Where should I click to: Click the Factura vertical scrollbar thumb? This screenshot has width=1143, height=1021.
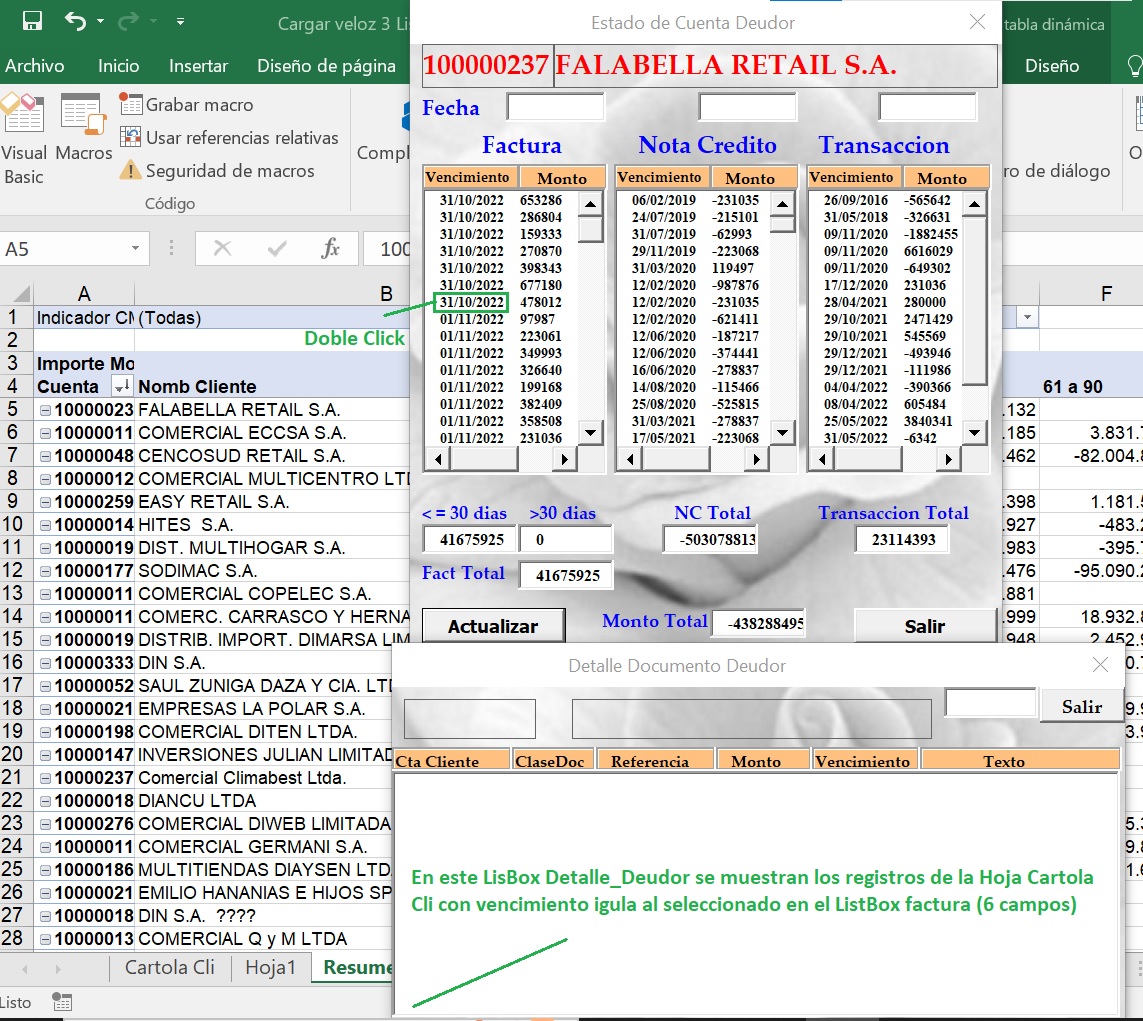tap(590, 229)
